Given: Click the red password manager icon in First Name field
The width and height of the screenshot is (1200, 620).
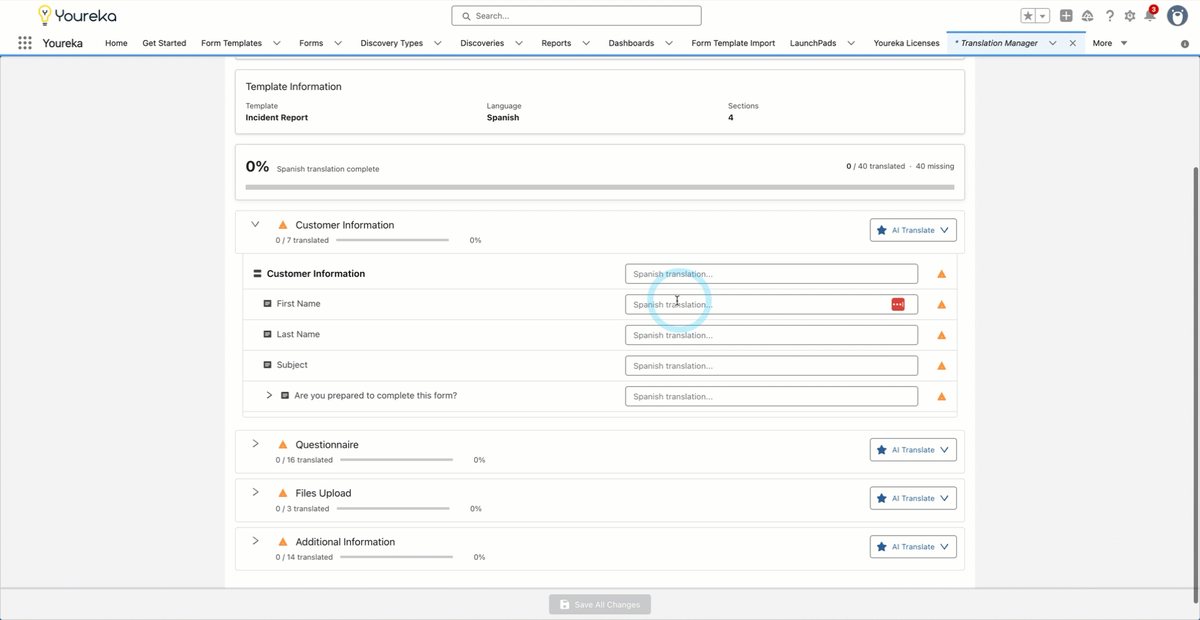Looking at the screenshot, I should pyautogui.click(x=898, y=304).
